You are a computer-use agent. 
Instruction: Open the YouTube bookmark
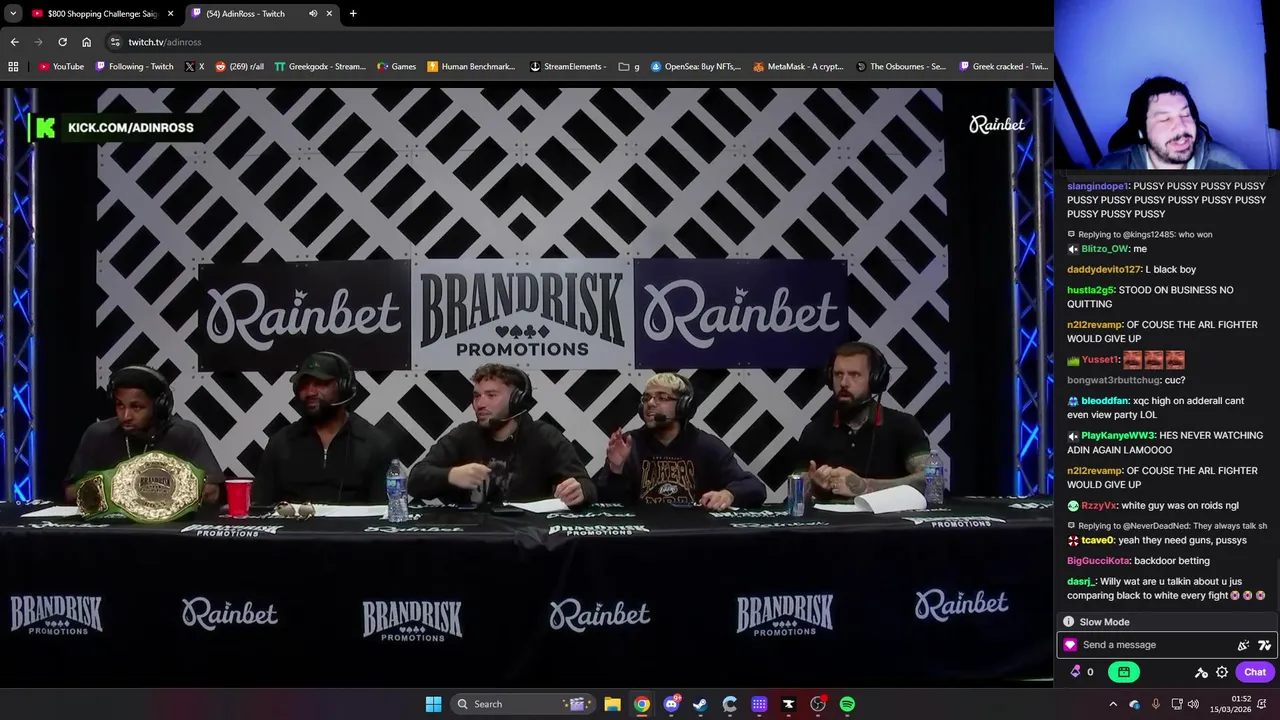point(61,66)
